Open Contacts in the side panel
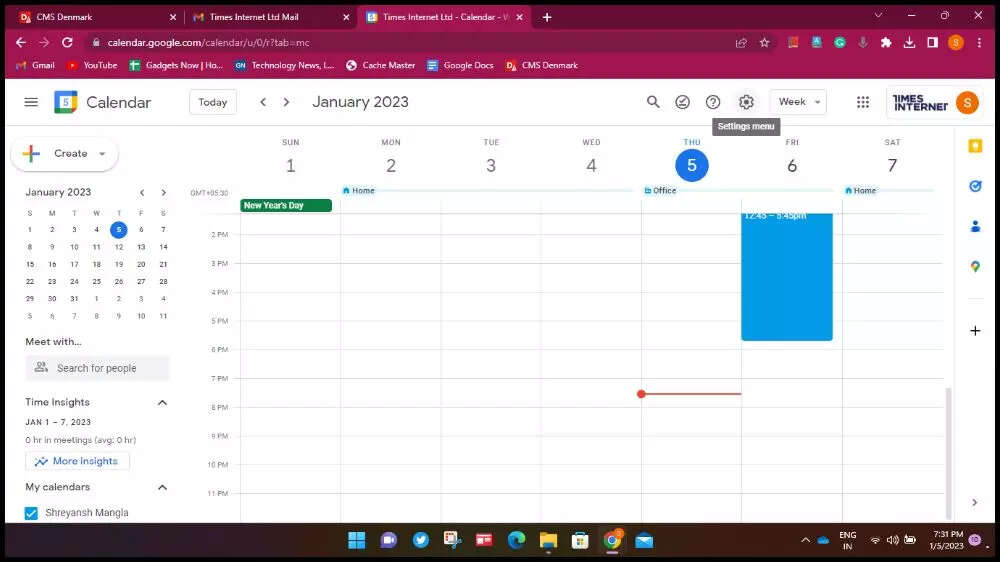 975,226
